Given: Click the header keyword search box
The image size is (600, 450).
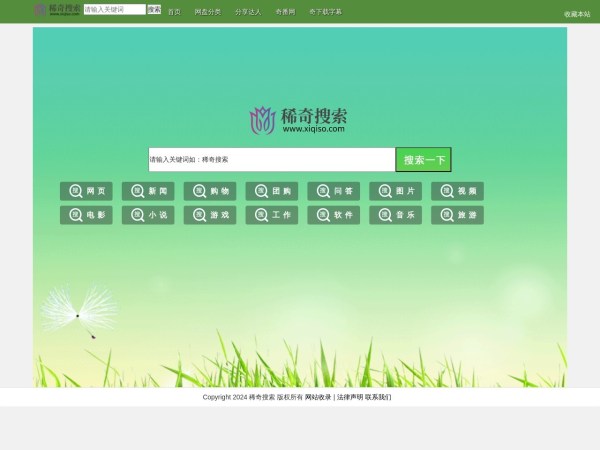Looking at the screenshot, I should pyautogui.click(x=114, y=9).
